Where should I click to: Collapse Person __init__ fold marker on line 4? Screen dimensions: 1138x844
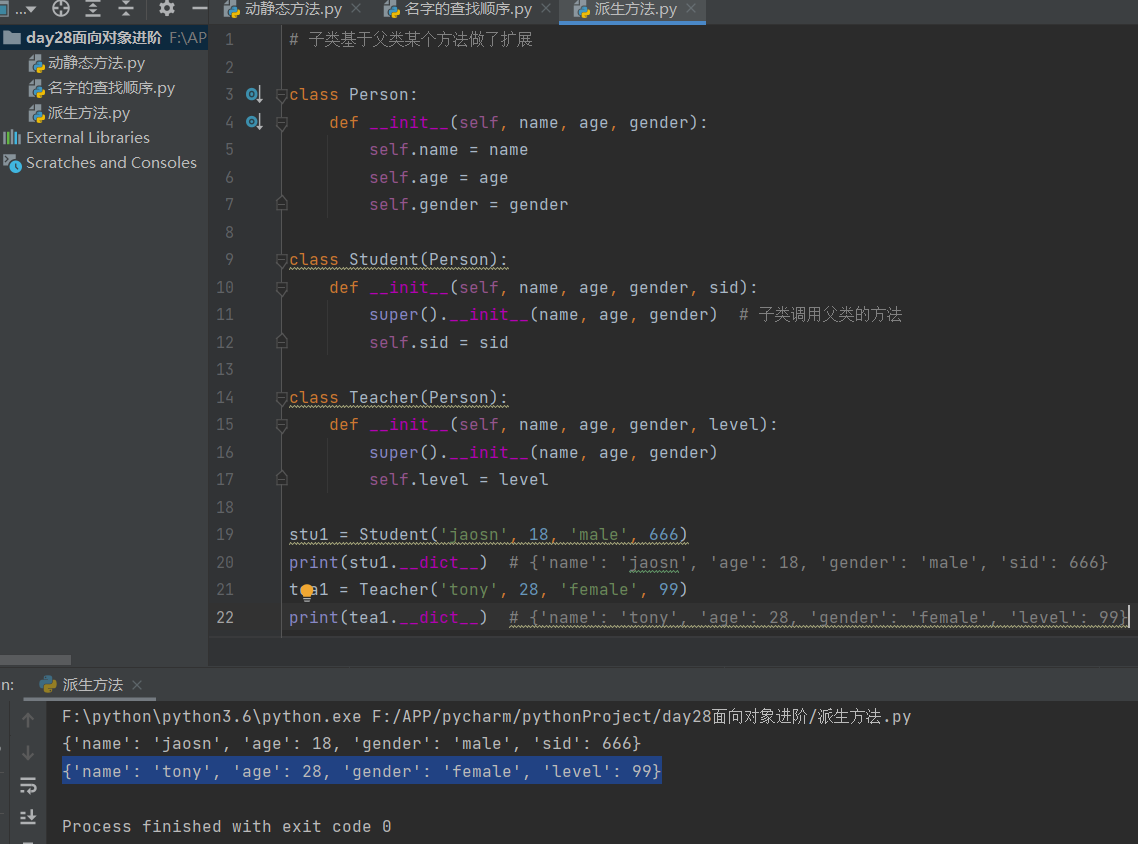282,123
